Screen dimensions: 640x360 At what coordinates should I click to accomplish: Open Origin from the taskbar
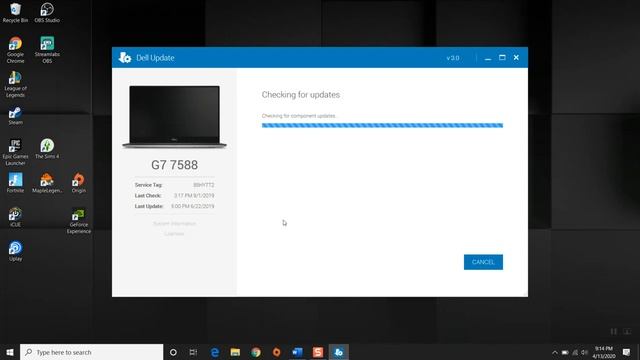276,352
